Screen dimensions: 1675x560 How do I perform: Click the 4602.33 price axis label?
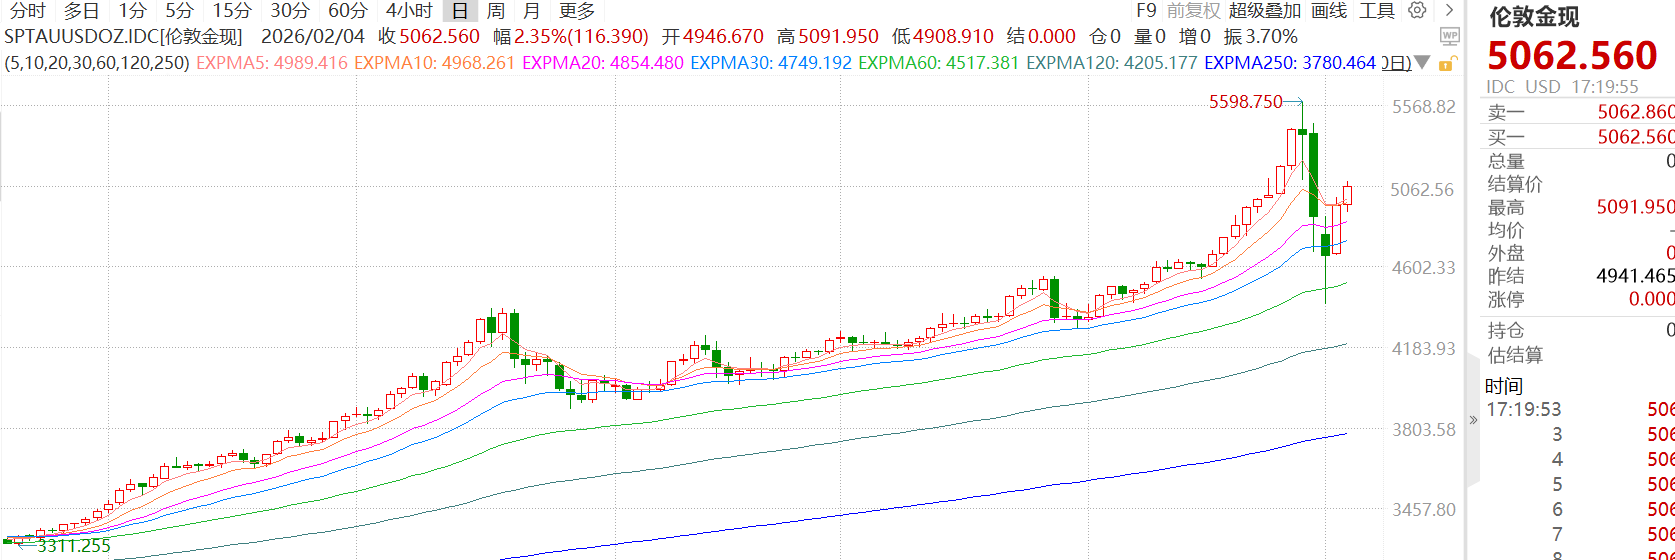coord(1424,268)
